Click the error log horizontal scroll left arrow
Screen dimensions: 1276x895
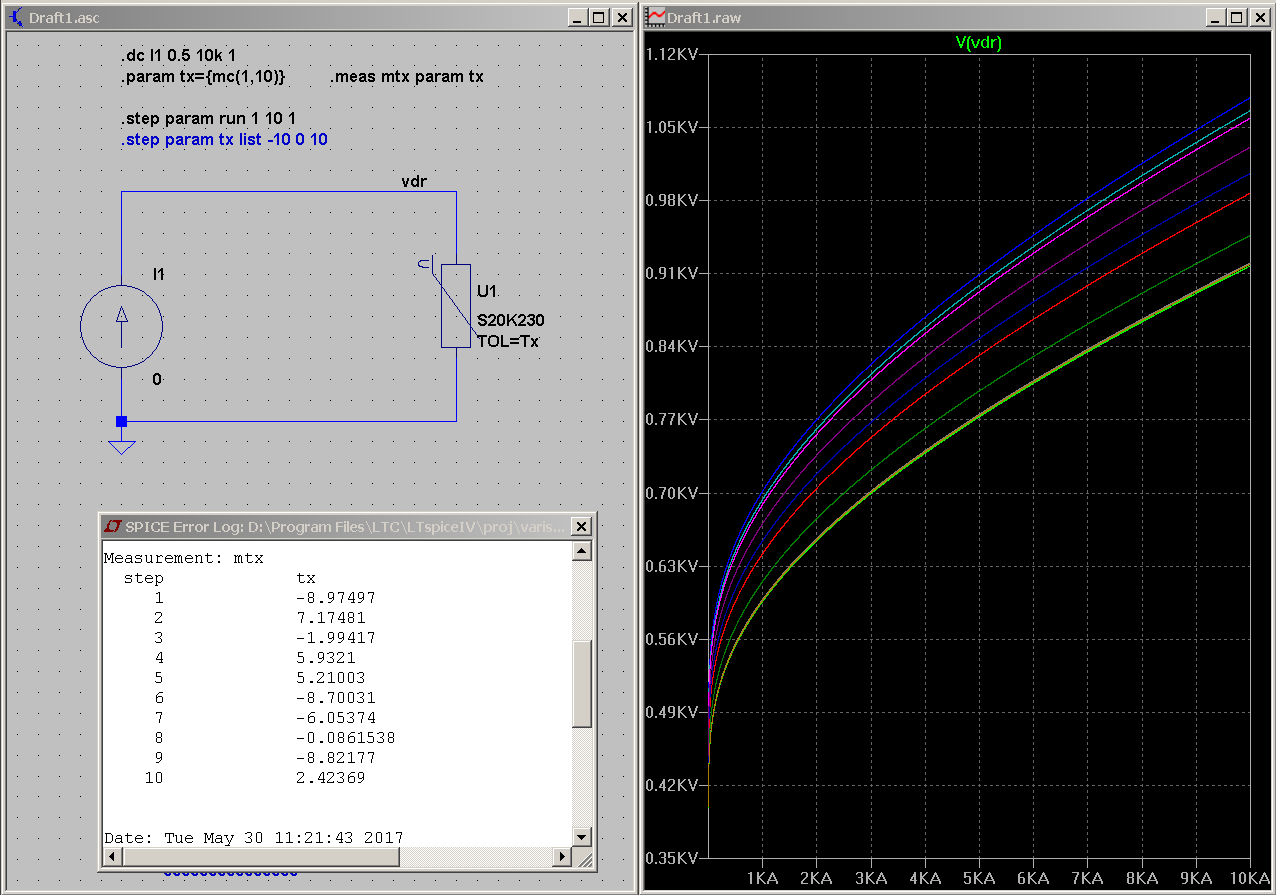(x=113, y=857)
